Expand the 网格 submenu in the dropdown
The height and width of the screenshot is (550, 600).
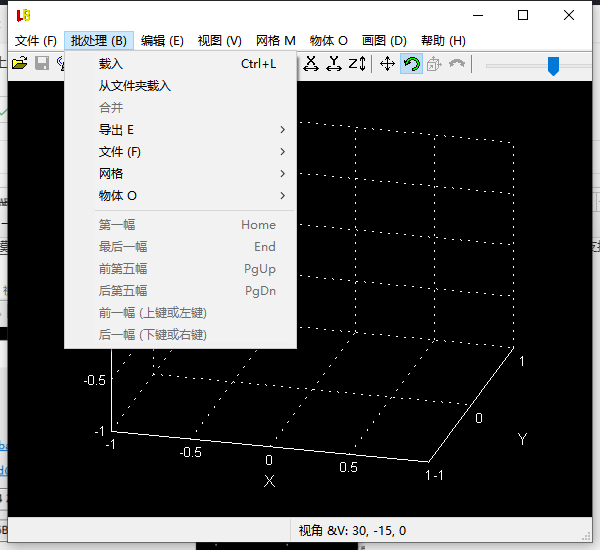180,174
